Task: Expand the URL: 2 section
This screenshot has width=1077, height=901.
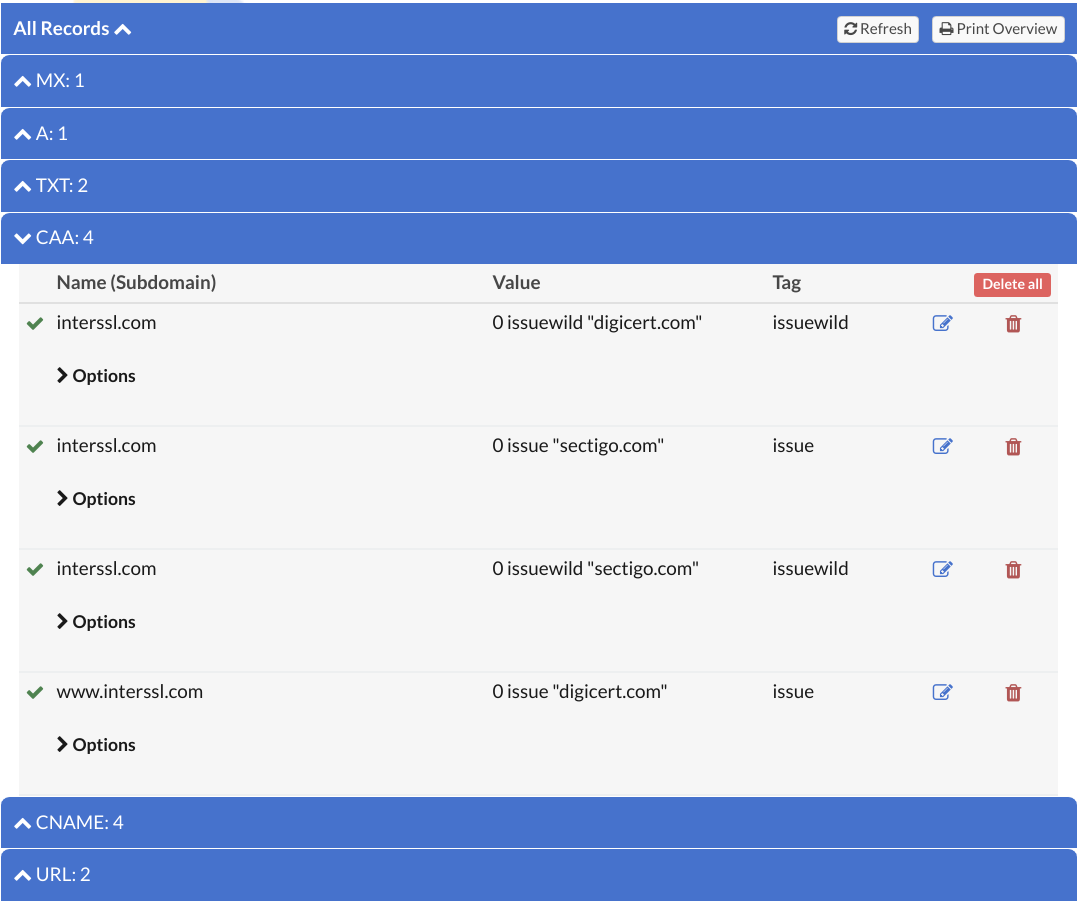Action: (538, 874)
